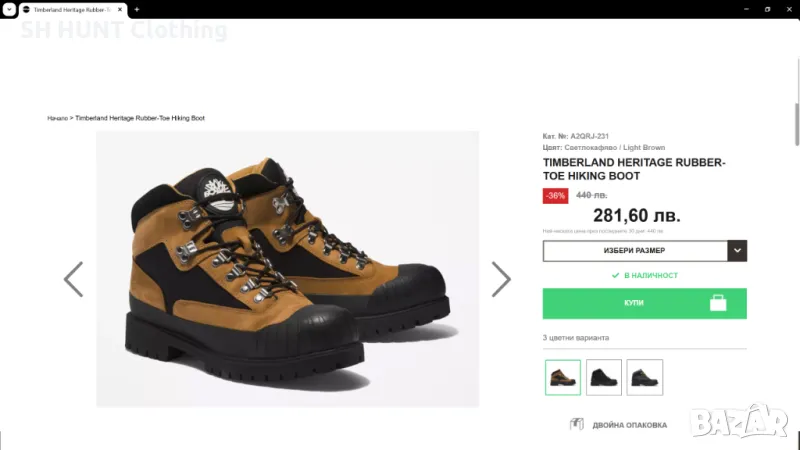800x450 pixels.
Task: Switch to the Timberland Heritage Rubber tab
Action: [70, 9]
